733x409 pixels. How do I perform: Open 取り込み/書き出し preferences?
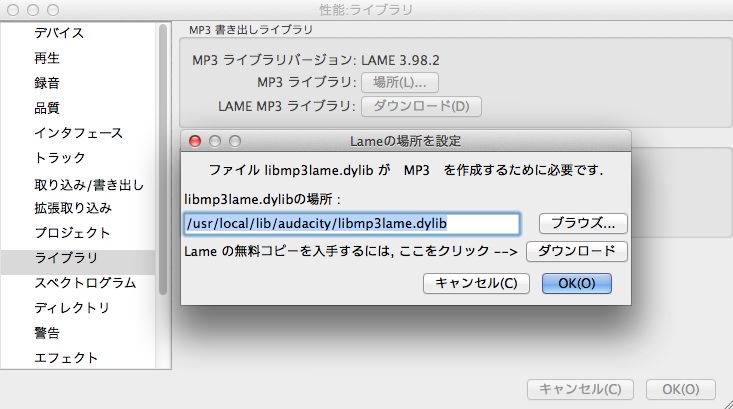[89, 185]
